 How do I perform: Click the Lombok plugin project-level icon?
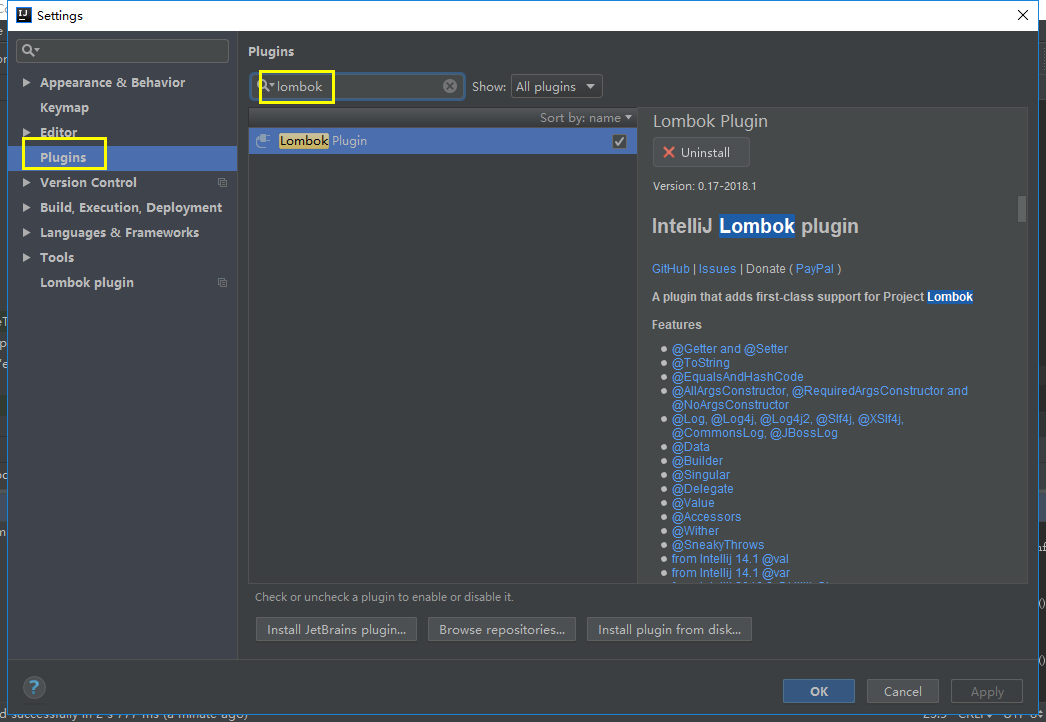coord(222,283)
